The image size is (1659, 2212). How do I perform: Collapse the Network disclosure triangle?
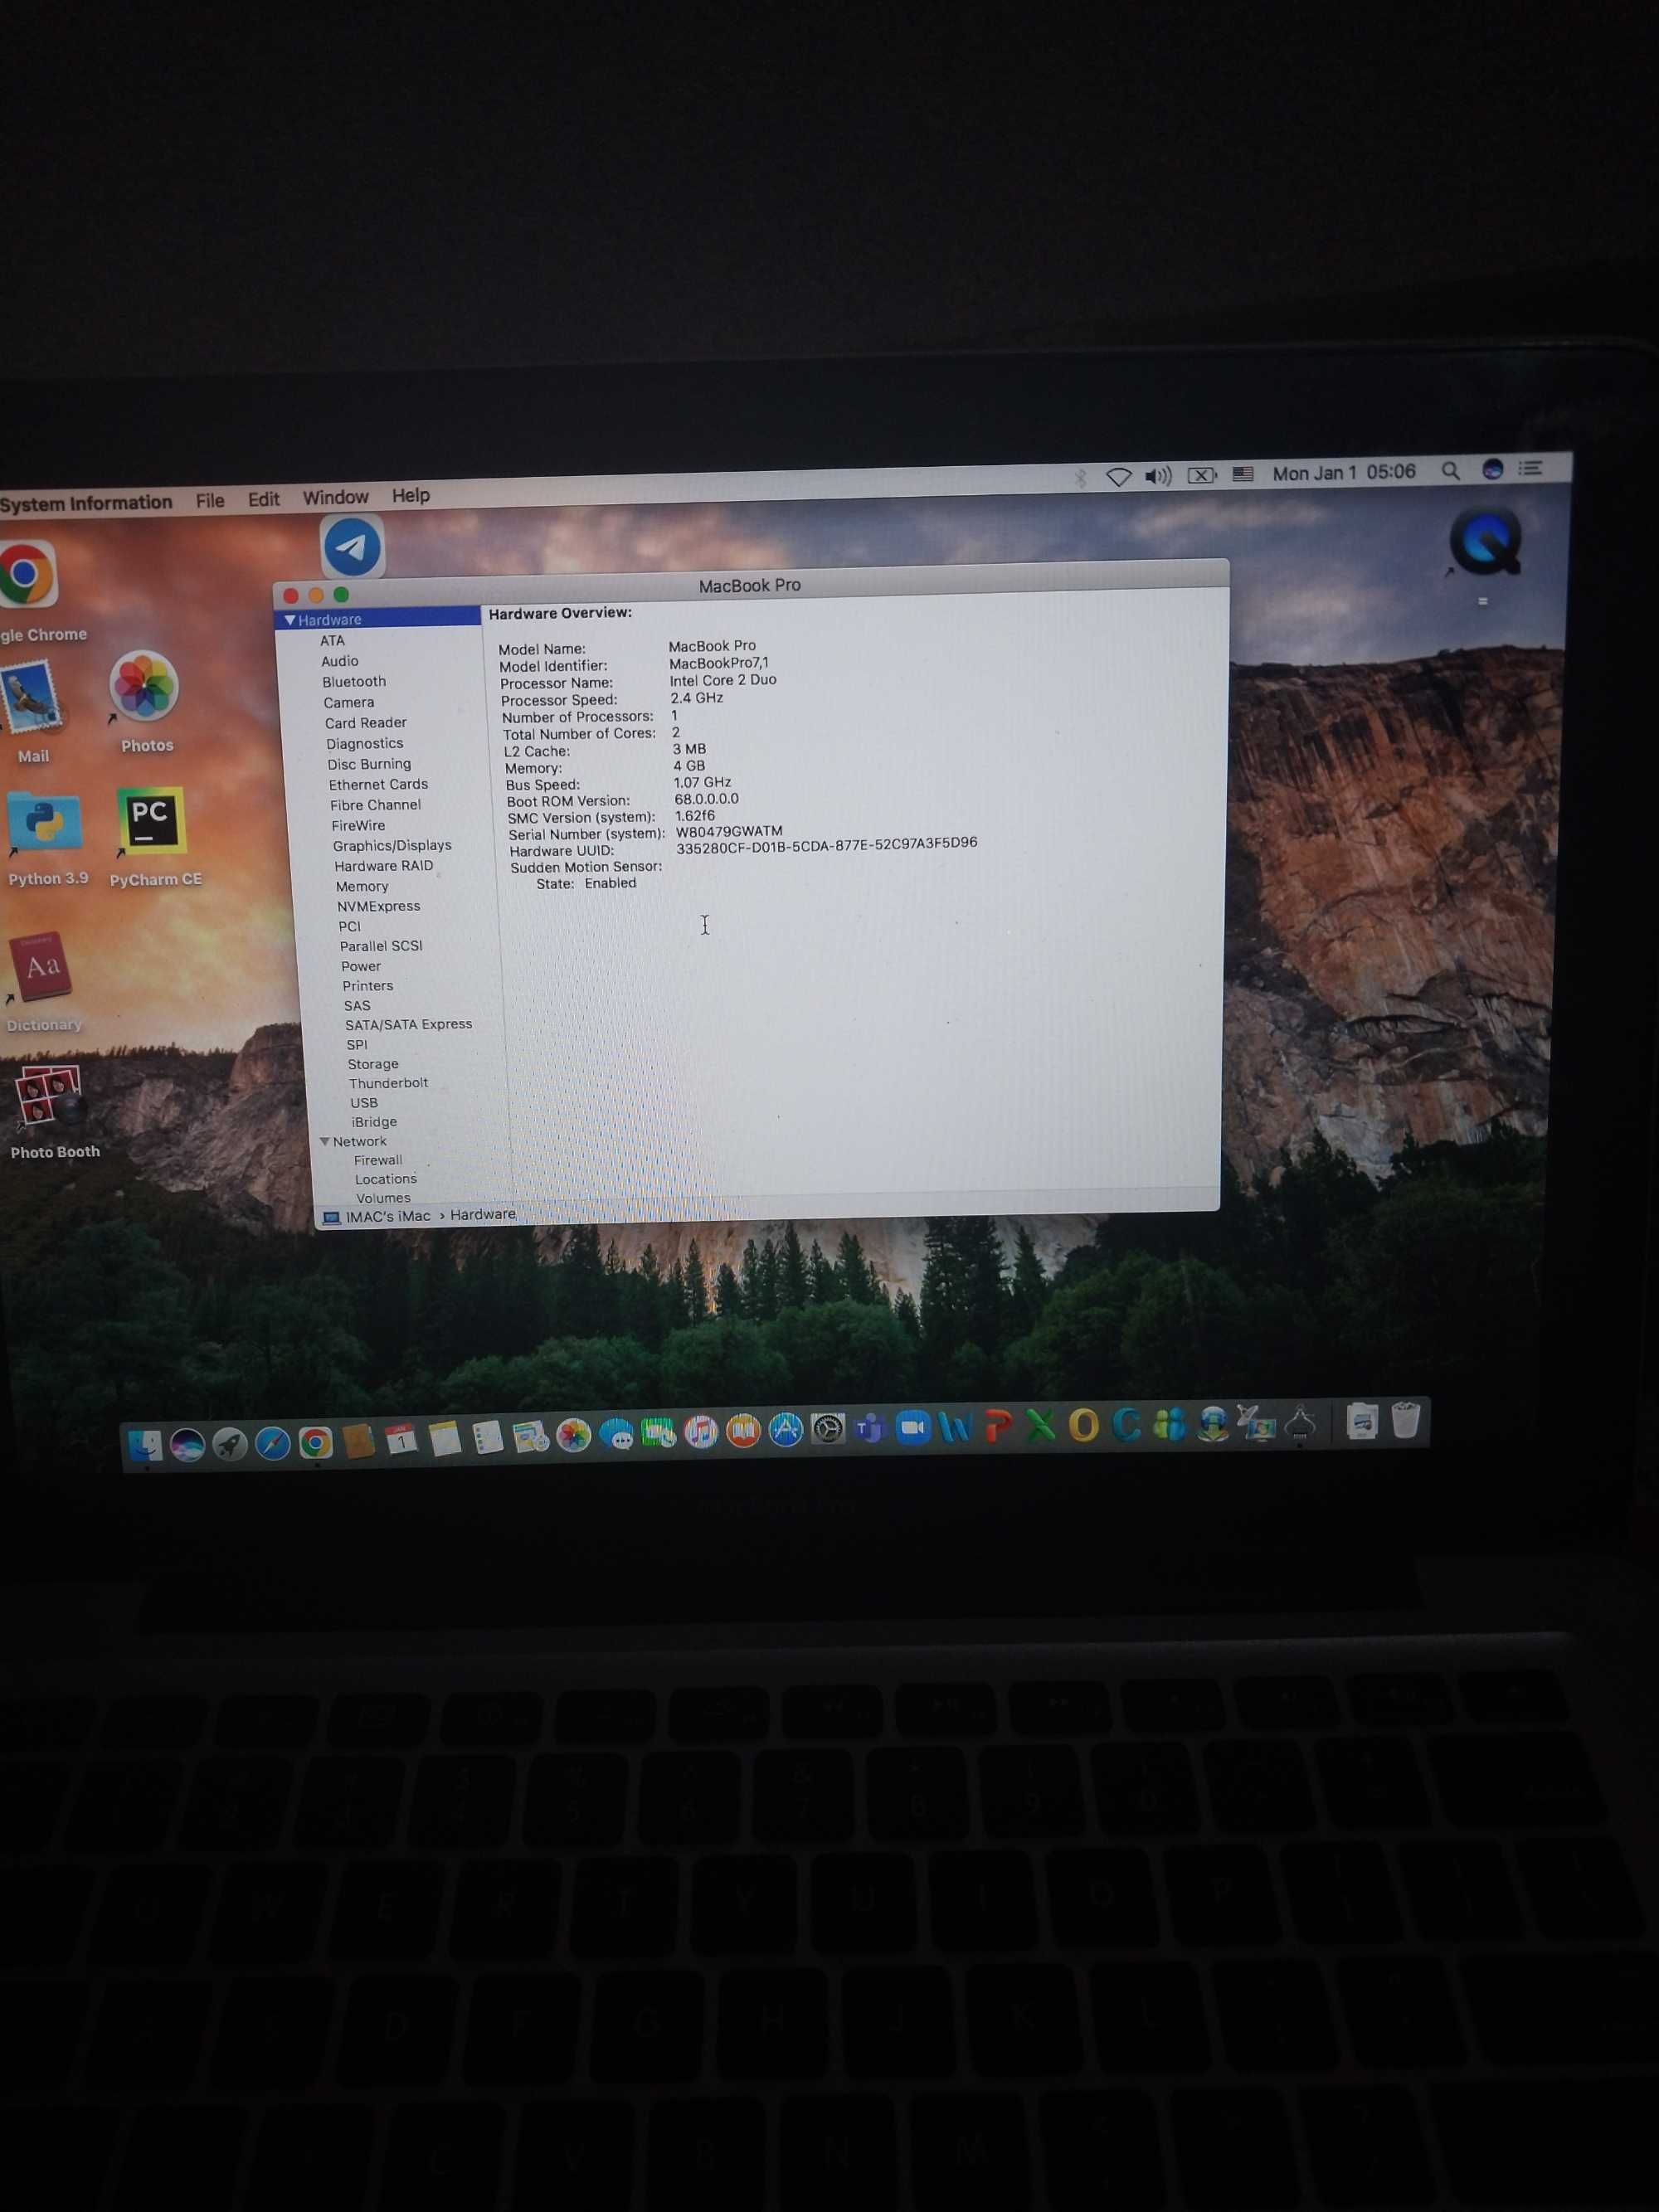[x=324, y=1141]
